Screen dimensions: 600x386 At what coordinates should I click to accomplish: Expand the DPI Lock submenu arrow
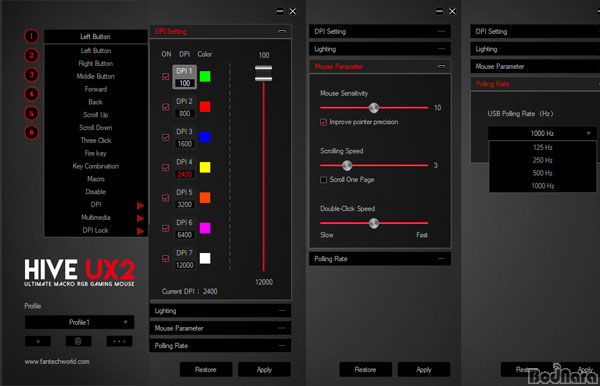click(140, 231)
